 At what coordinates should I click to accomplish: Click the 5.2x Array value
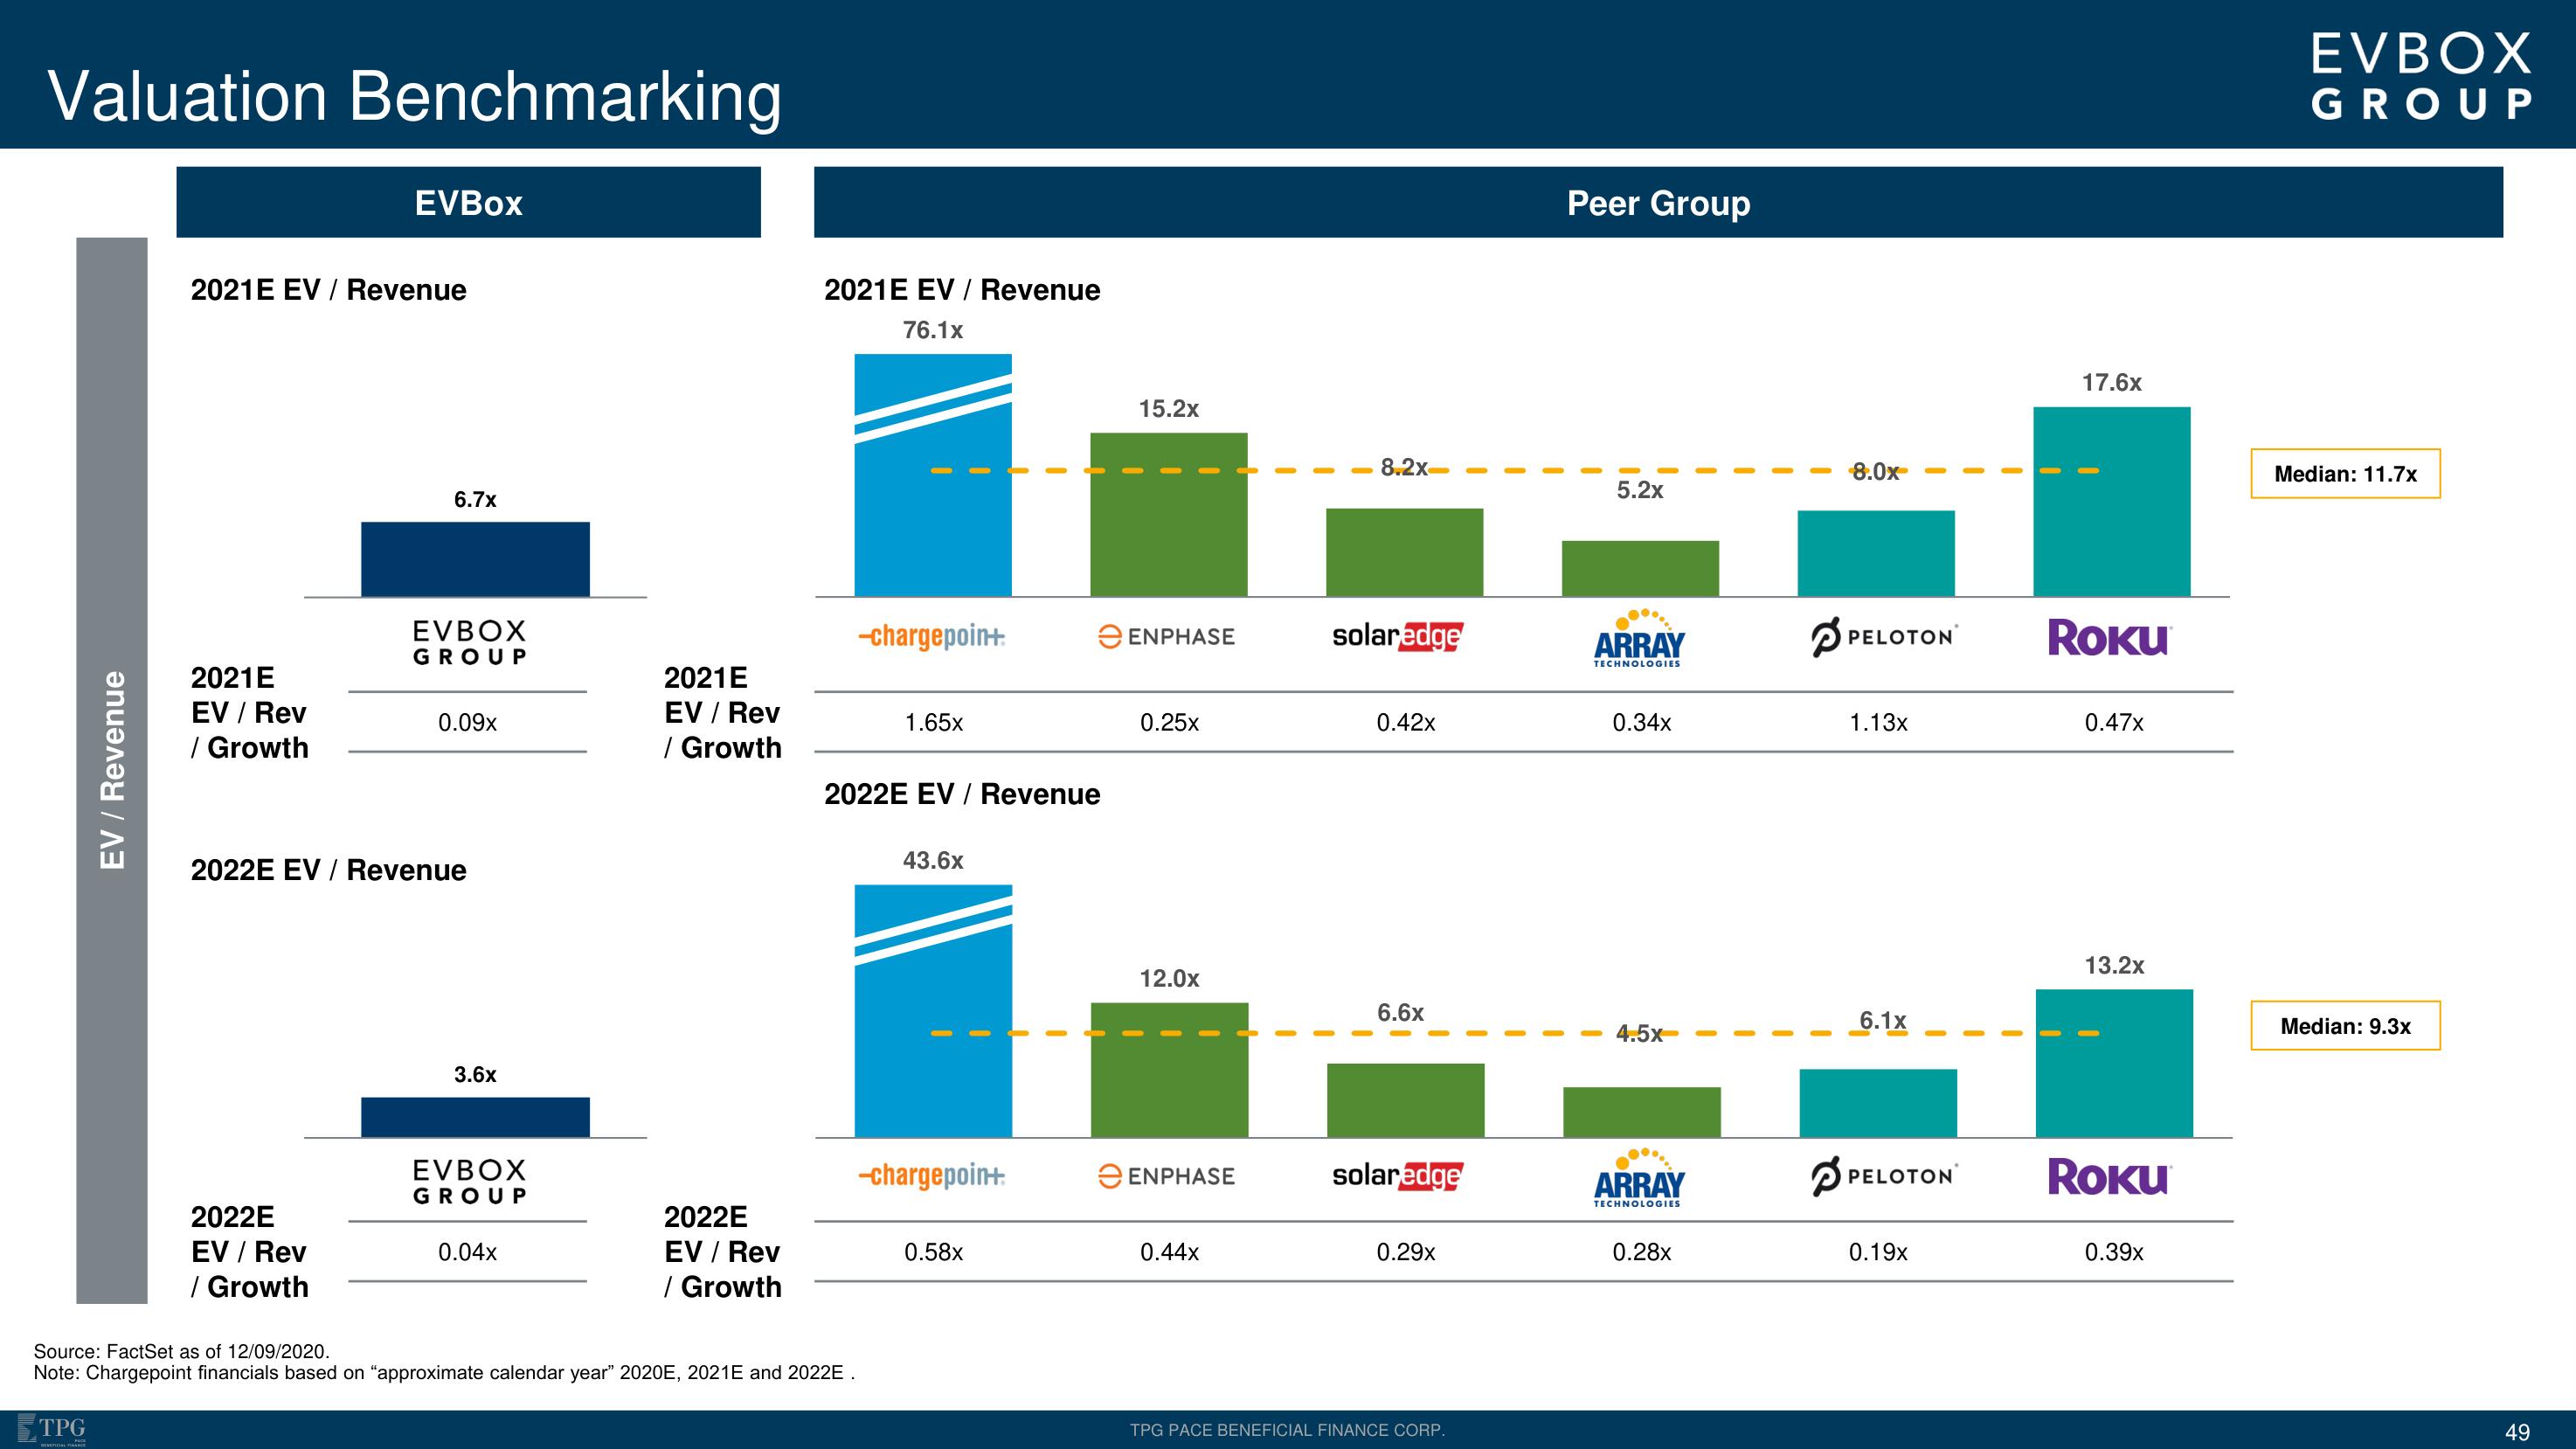point(1640,490)
